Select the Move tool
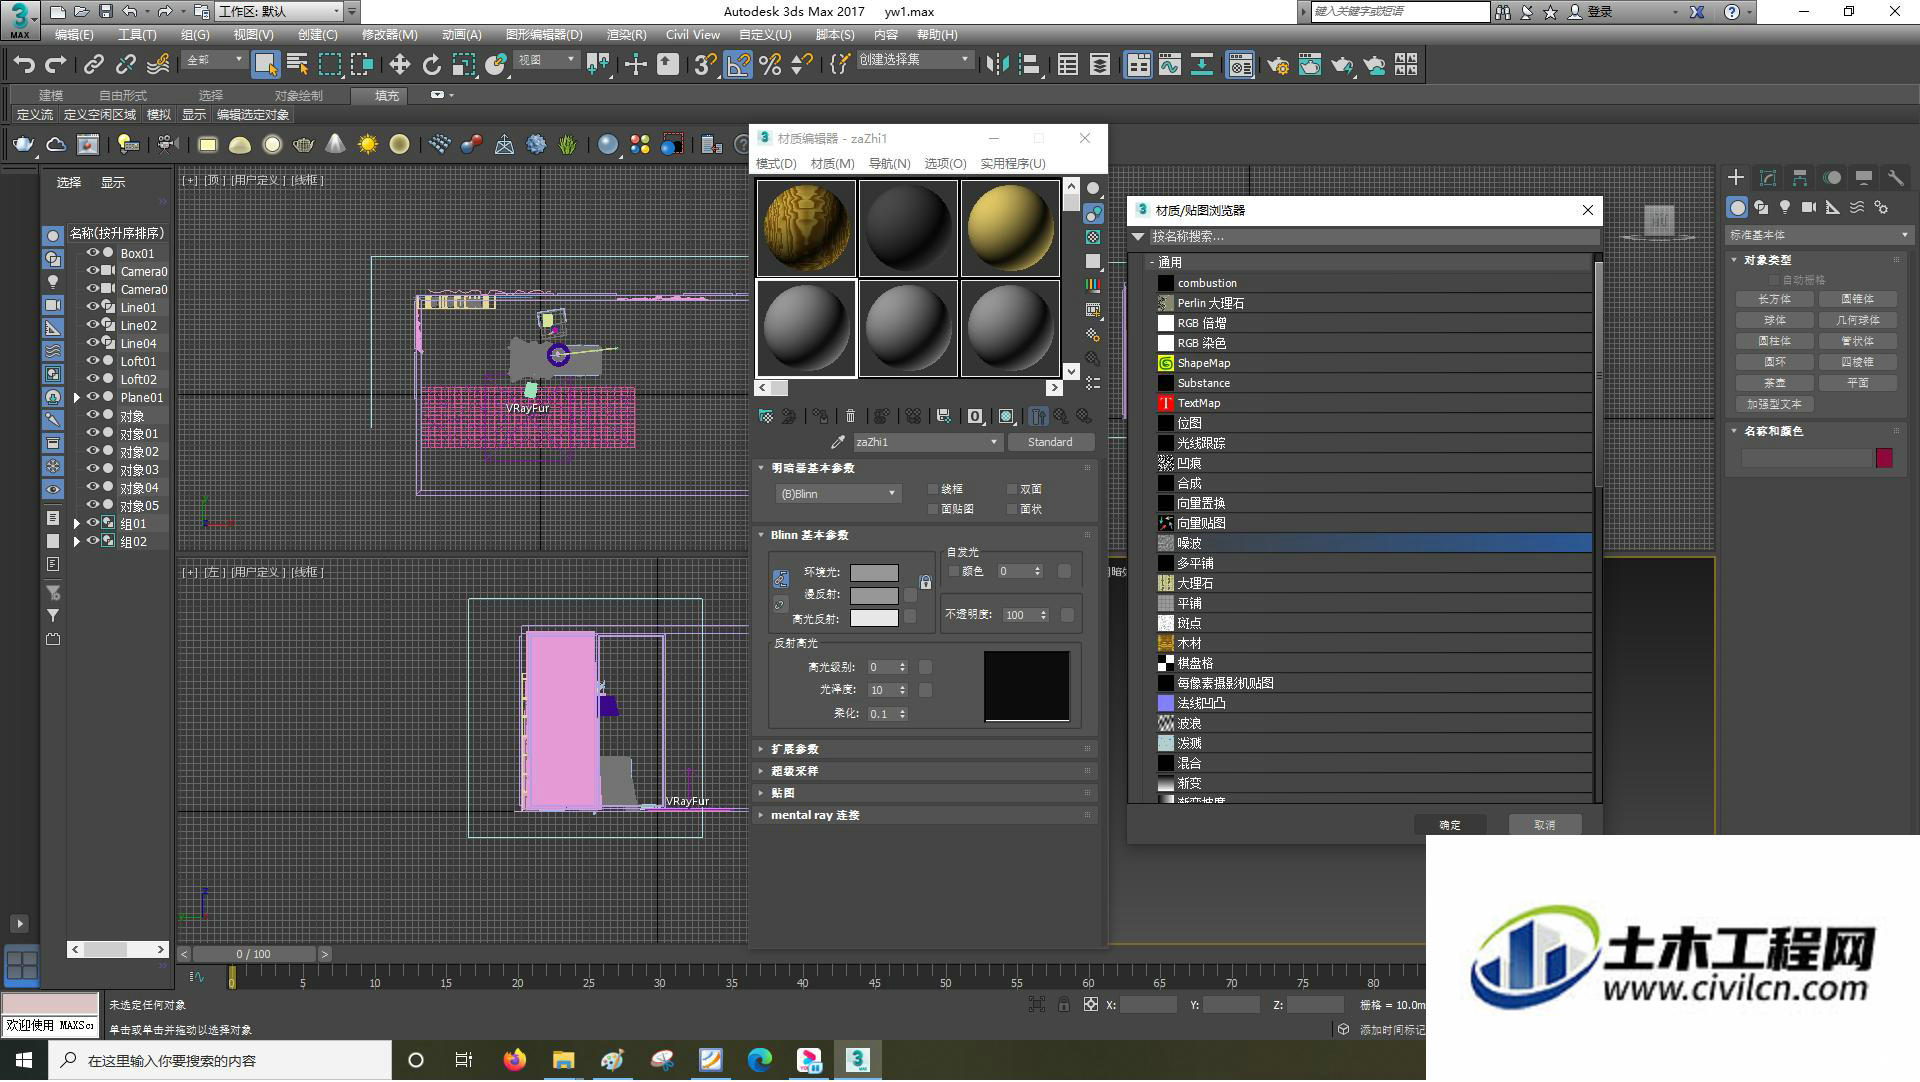The image size is (1920, 1082). pos(400,65)
